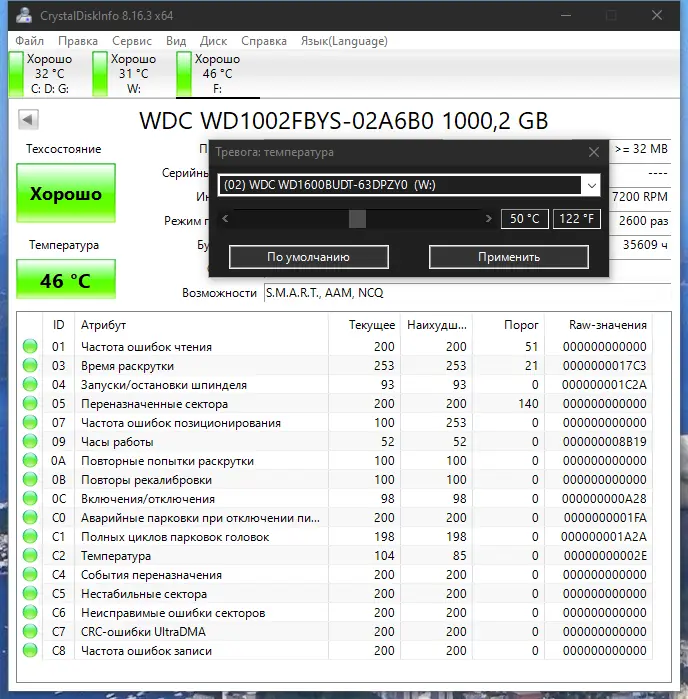Click status circle for attribute C2
This screenshot has width=688, height=699.
click(x=30, y=555)
